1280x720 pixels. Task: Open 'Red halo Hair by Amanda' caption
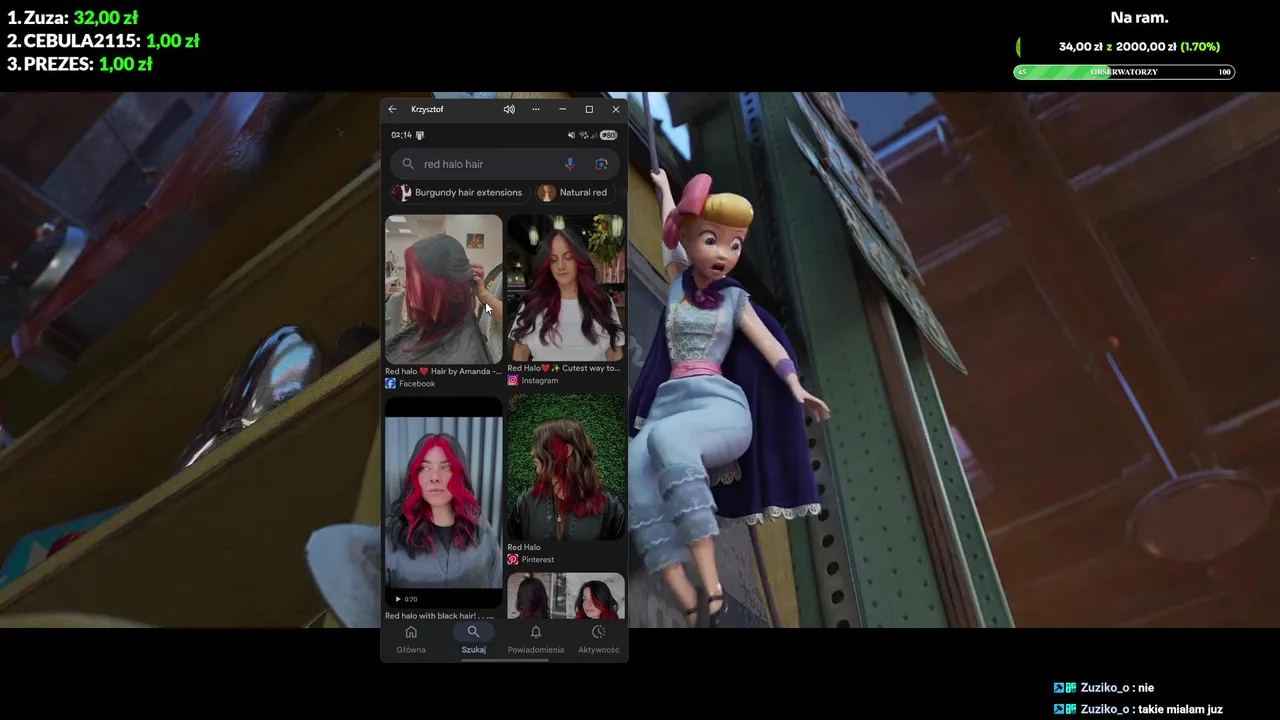coord(443,371)
